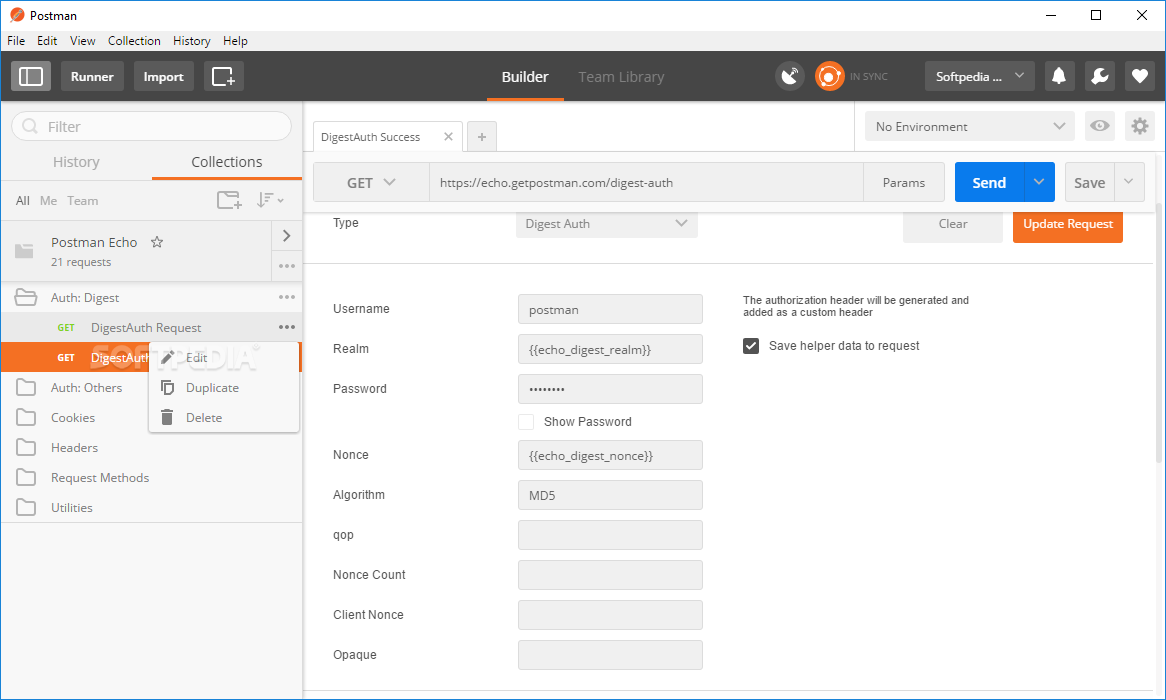Open the Collection menu

click(x=134, y=41)
